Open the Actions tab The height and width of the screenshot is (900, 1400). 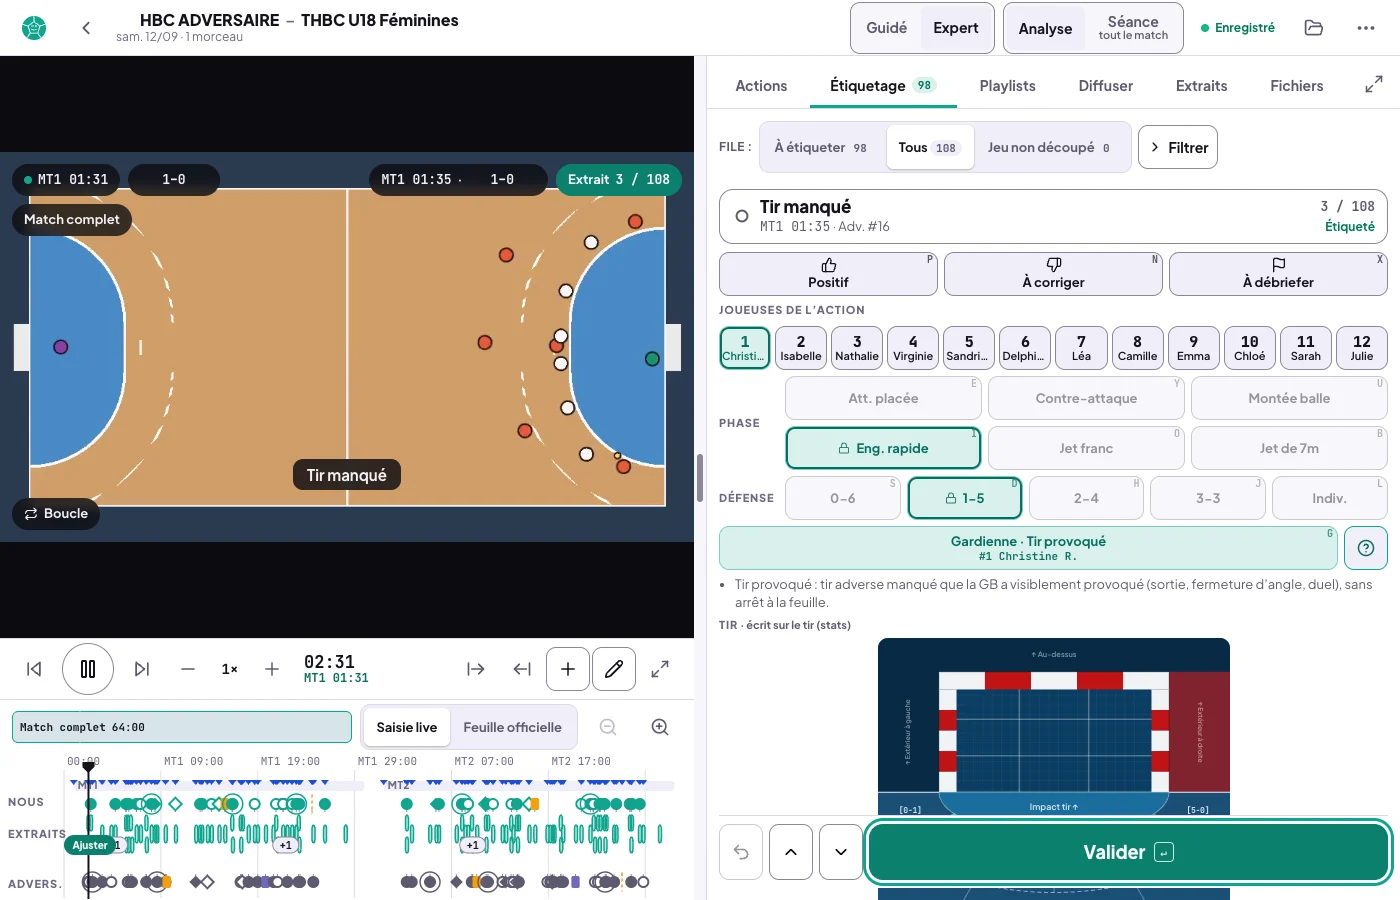[761, 86]
